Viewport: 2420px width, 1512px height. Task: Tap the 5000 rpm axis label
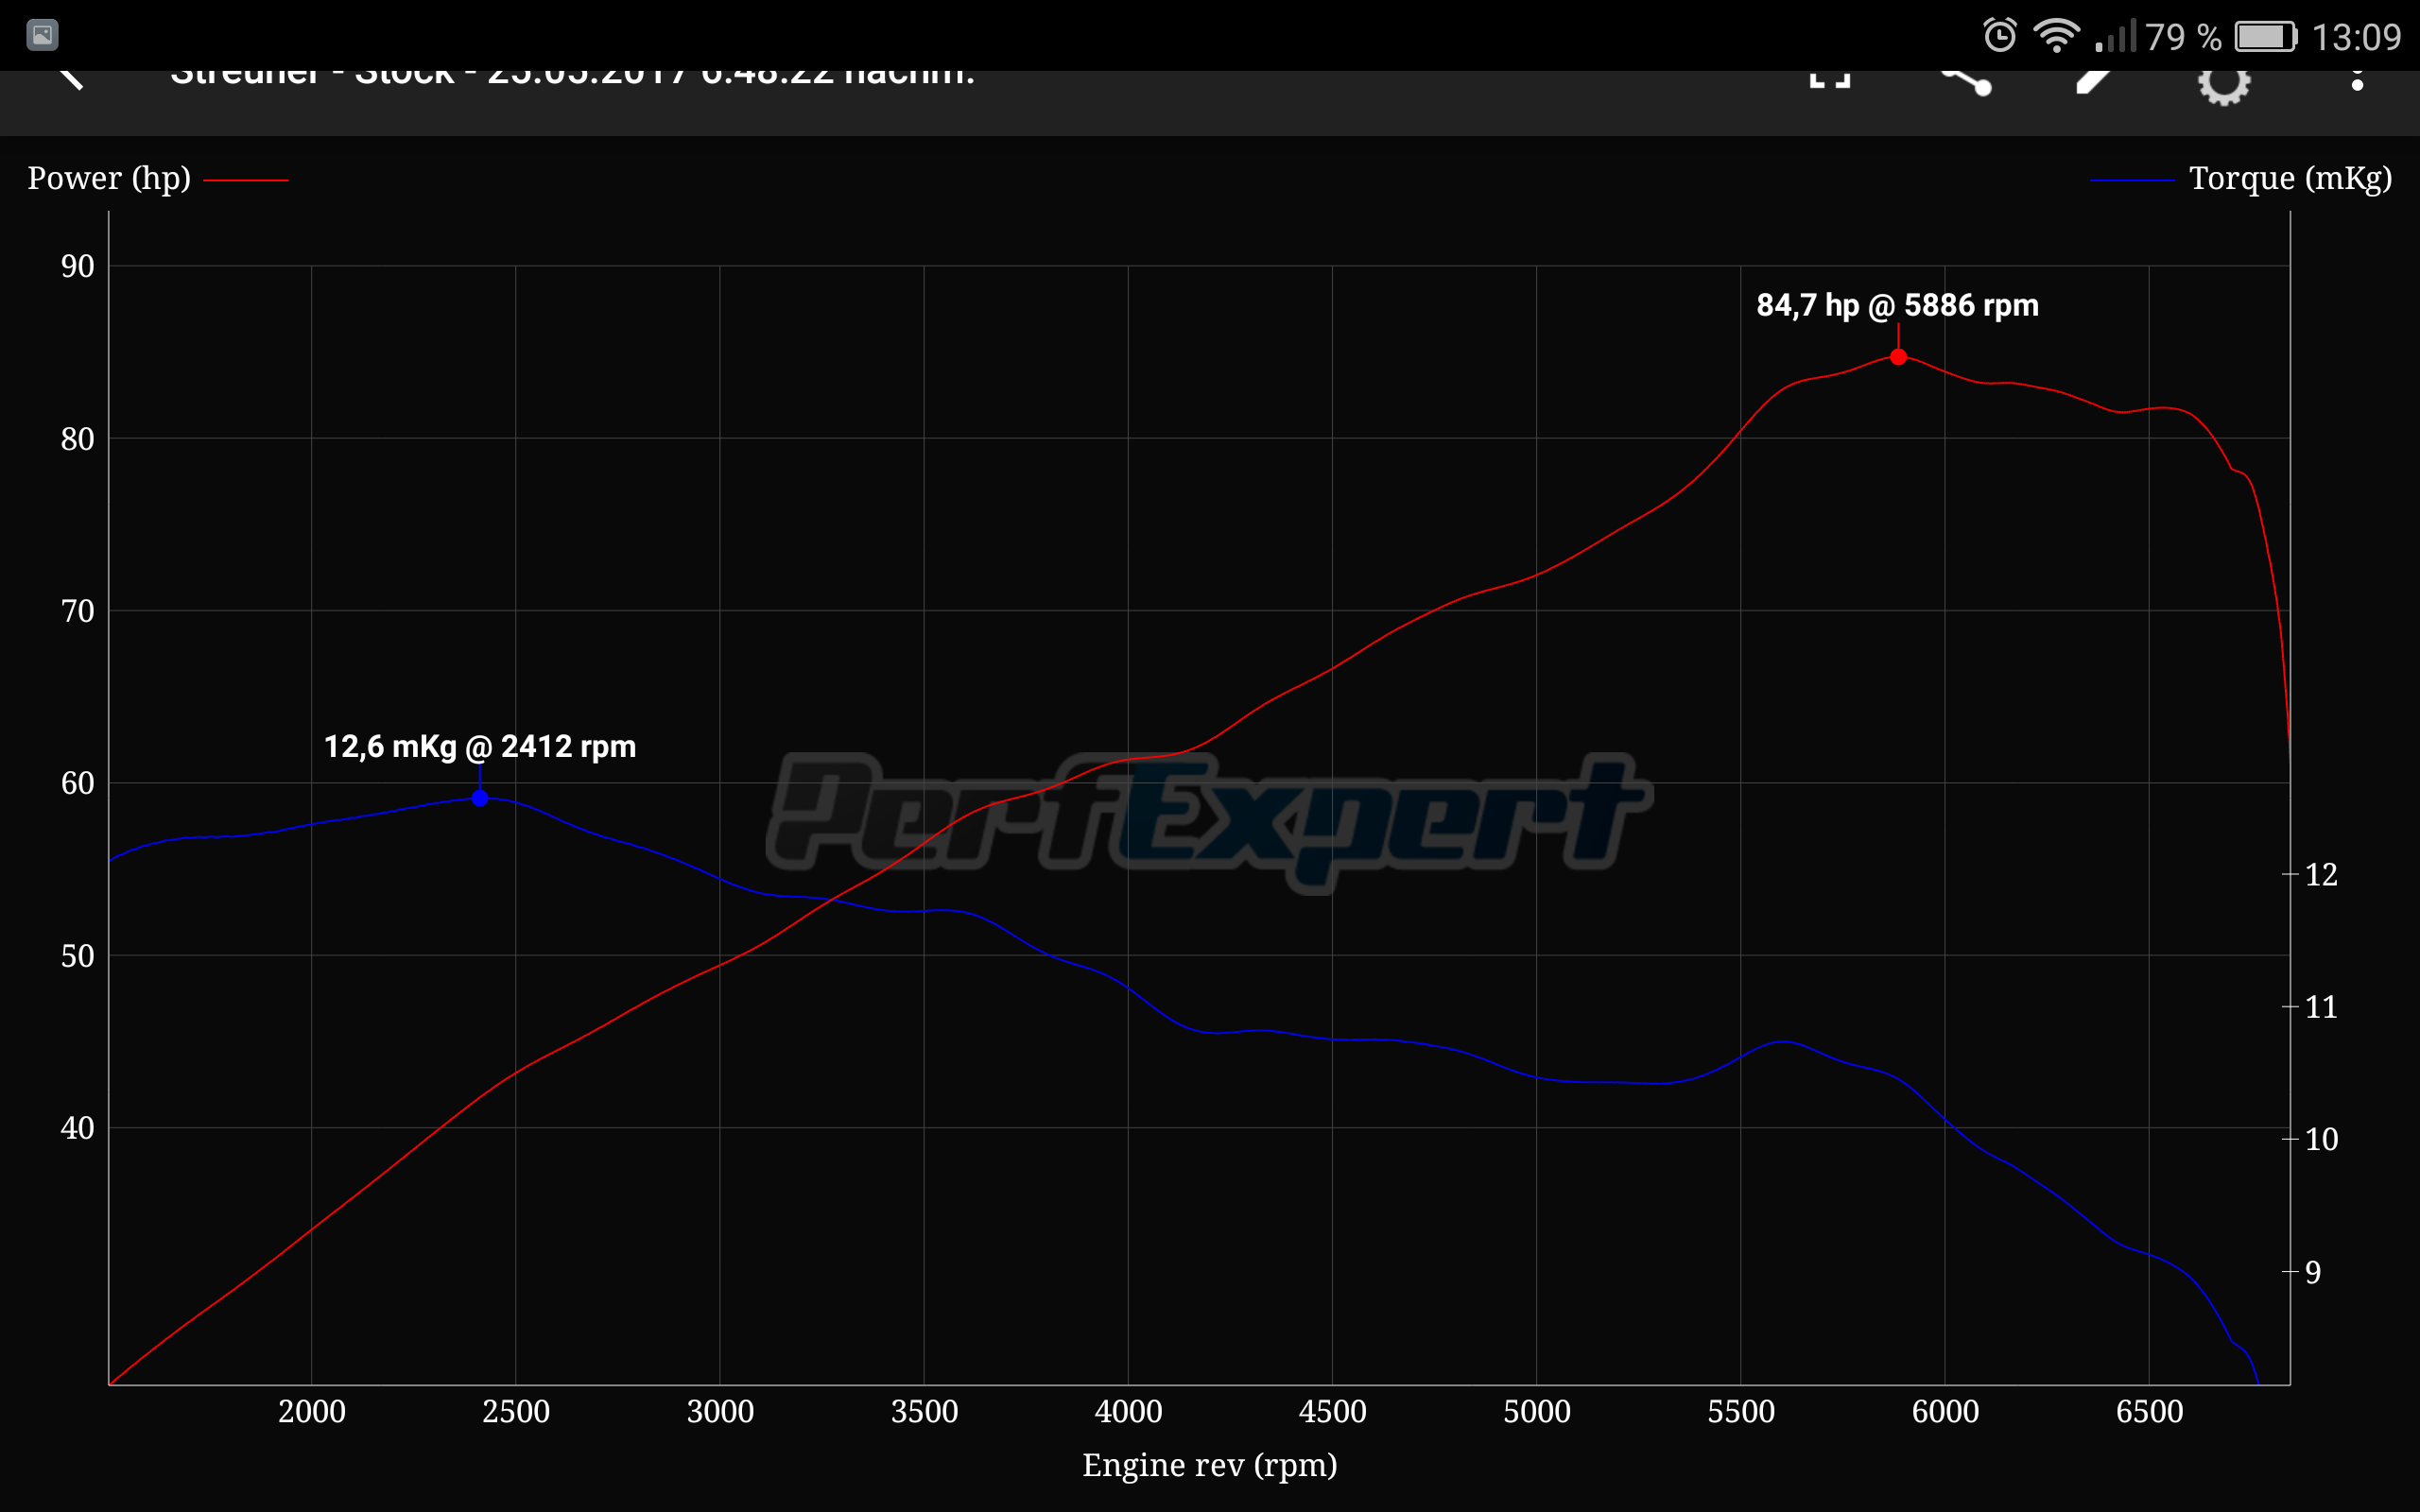click(1537, 1411)
